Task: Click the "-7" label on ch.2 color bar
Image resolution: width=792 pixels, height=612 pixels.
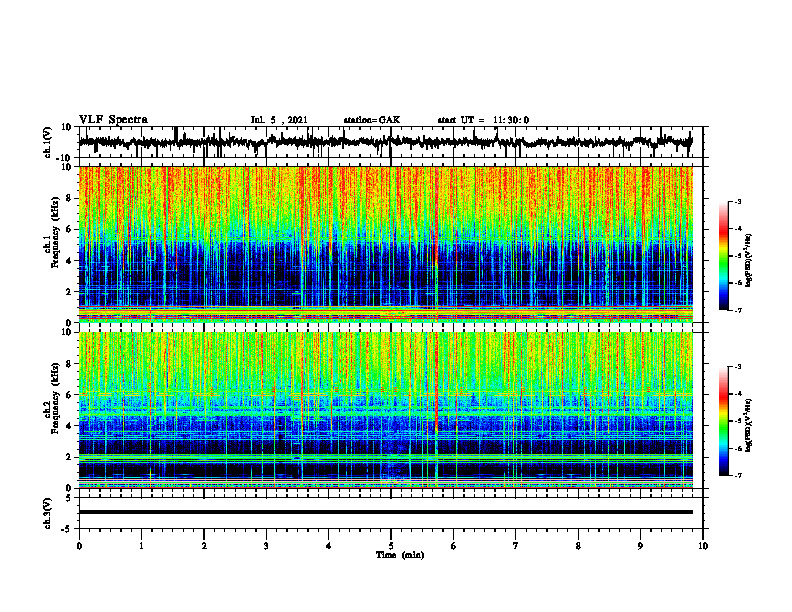Action: click(738, 475)
